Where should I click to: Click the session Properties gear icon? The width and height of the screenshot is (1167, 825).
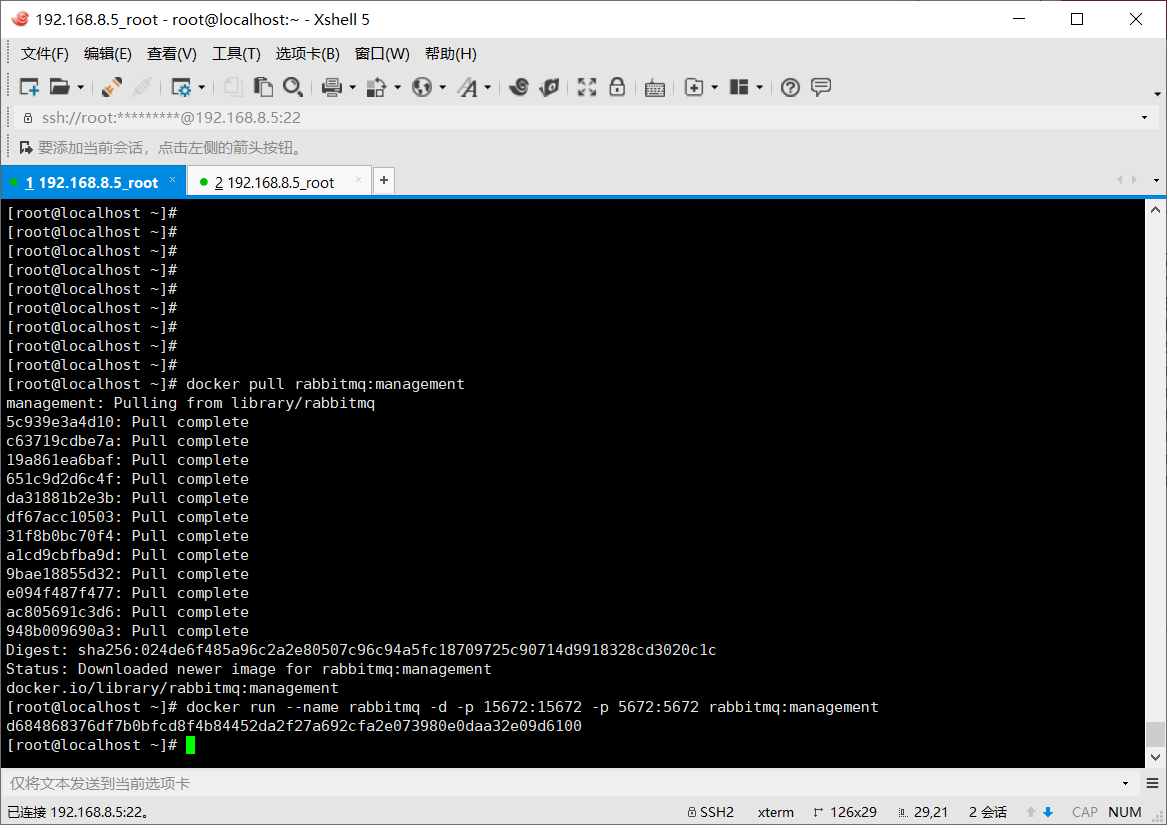click(x=181, y=87)
